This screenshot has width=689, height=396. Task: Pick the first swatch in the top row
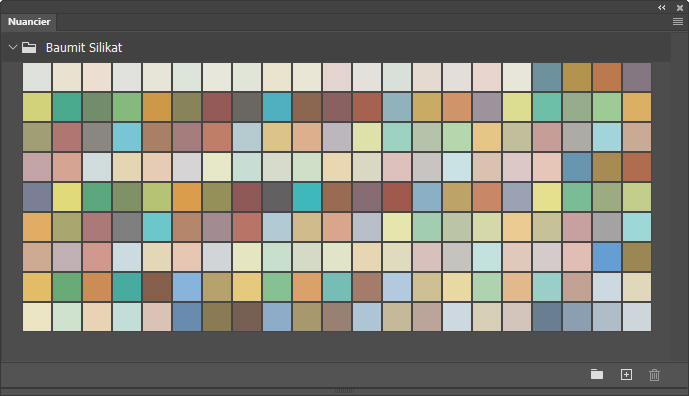click(x=37, y=77)
